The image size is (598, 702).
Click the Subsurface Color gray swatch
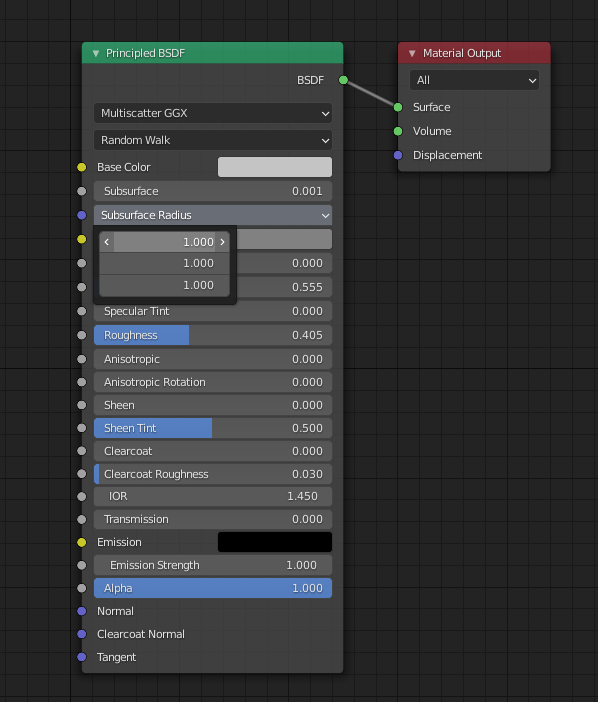pos(284,239)
